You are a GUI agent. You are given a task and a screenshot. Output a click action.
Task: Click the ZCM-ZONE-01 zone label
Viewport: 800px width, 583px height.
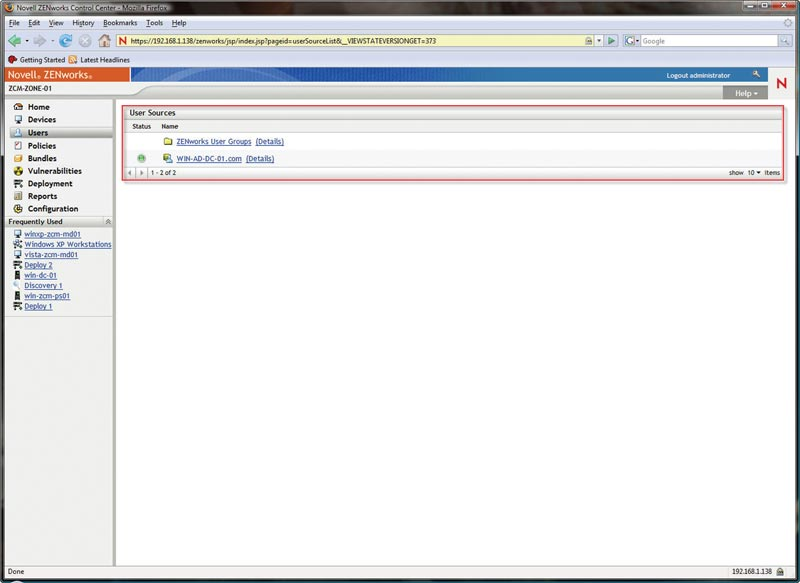pyautogui.click(x=30, y=88)
